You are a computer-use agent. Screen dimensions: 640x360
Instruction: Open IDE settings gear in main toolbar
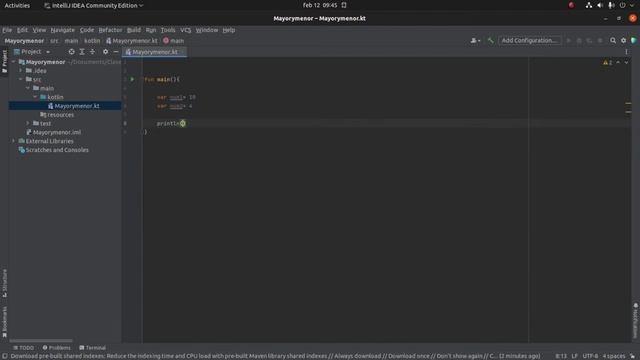pyautogui.click(x=623, y=40)
